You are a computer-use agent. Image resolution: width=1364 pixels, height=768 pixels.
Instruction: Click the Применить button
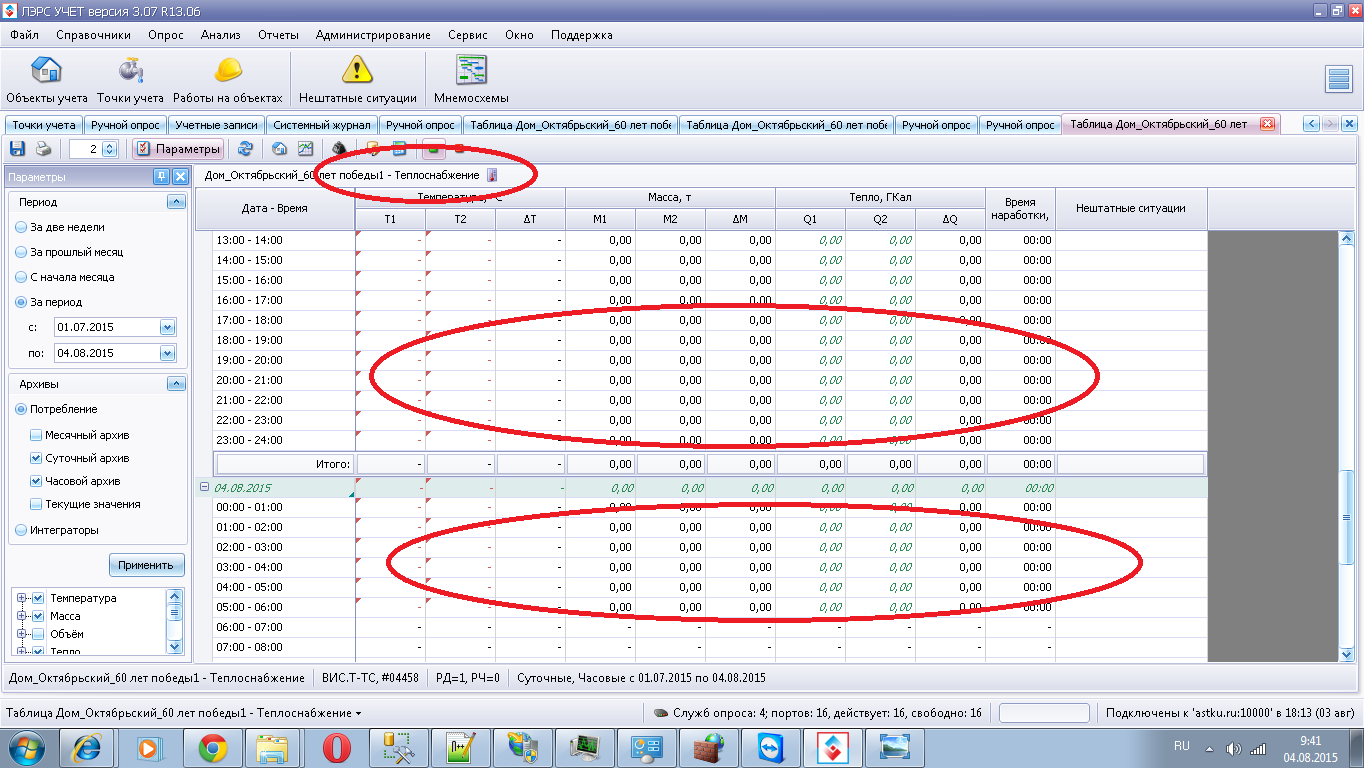pyautogui.click(x=146, y=565)
